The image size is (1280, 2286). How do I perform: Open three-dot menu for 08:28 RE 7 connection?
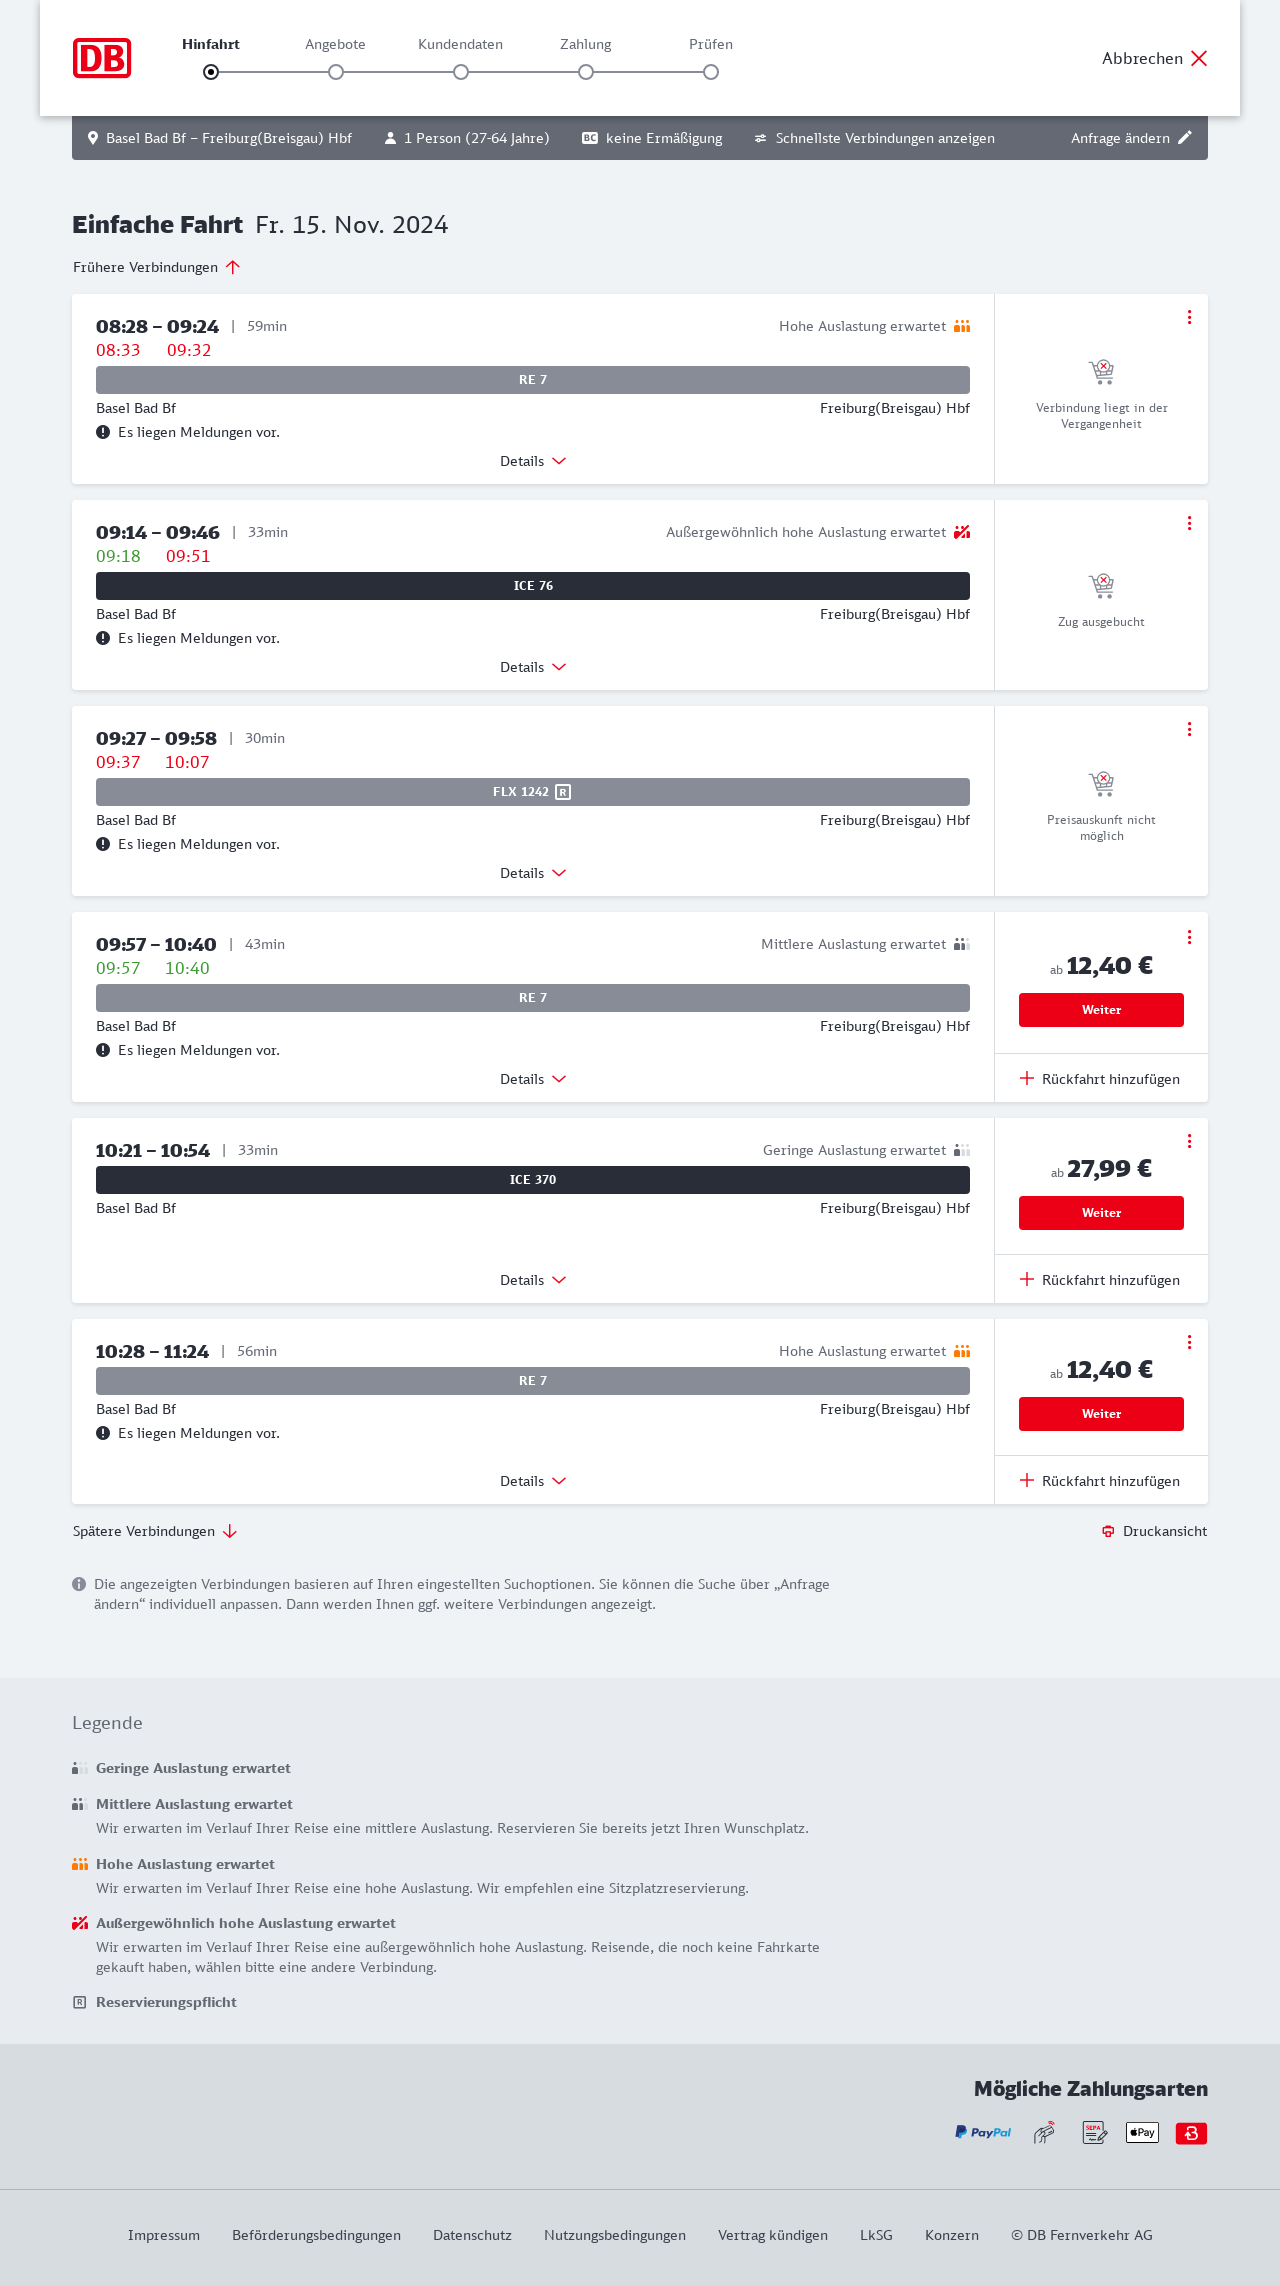(x=1189, y=317)
